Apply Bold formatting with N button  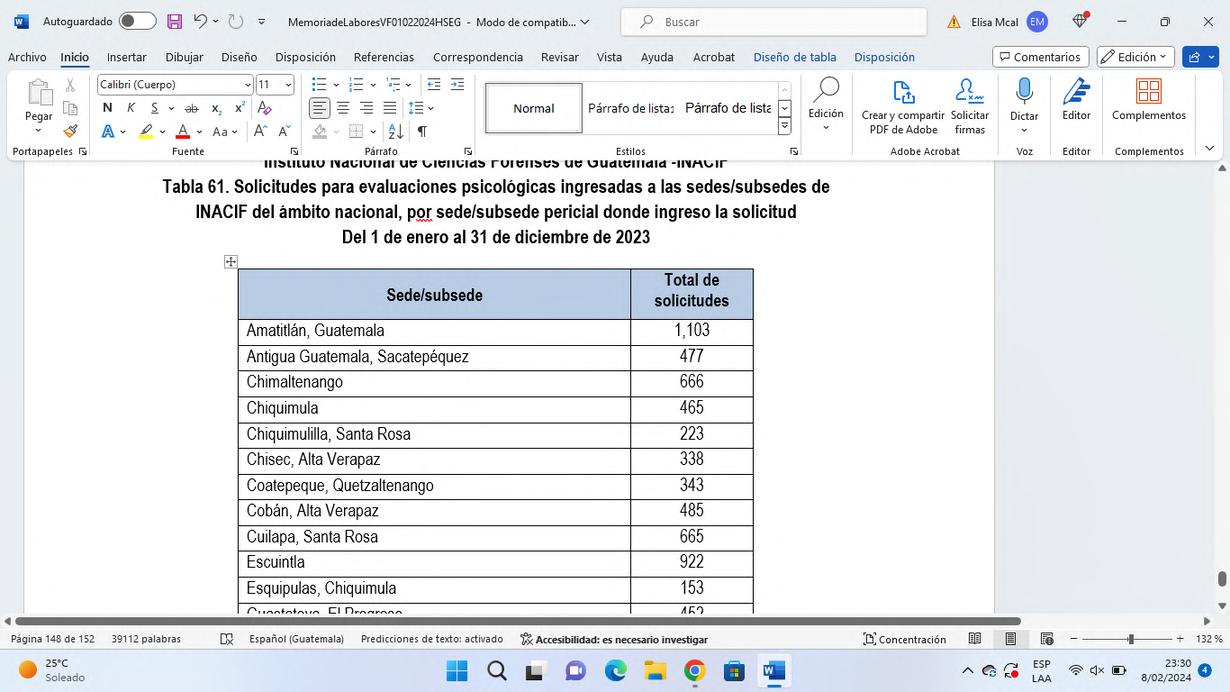pos(108,108)
